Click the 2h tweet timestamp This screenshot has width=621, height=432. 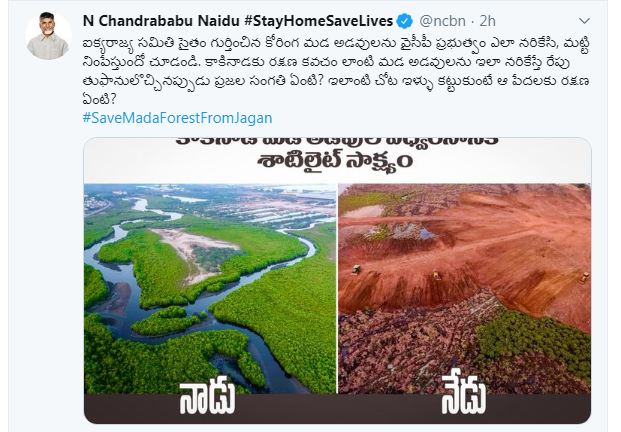click(x=488, y=21)
